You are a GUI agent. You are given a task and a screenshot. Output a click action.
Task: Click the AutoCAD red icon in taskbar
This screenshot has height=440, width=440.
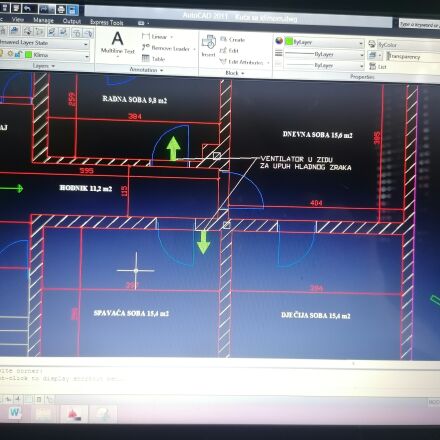point(74,414)
